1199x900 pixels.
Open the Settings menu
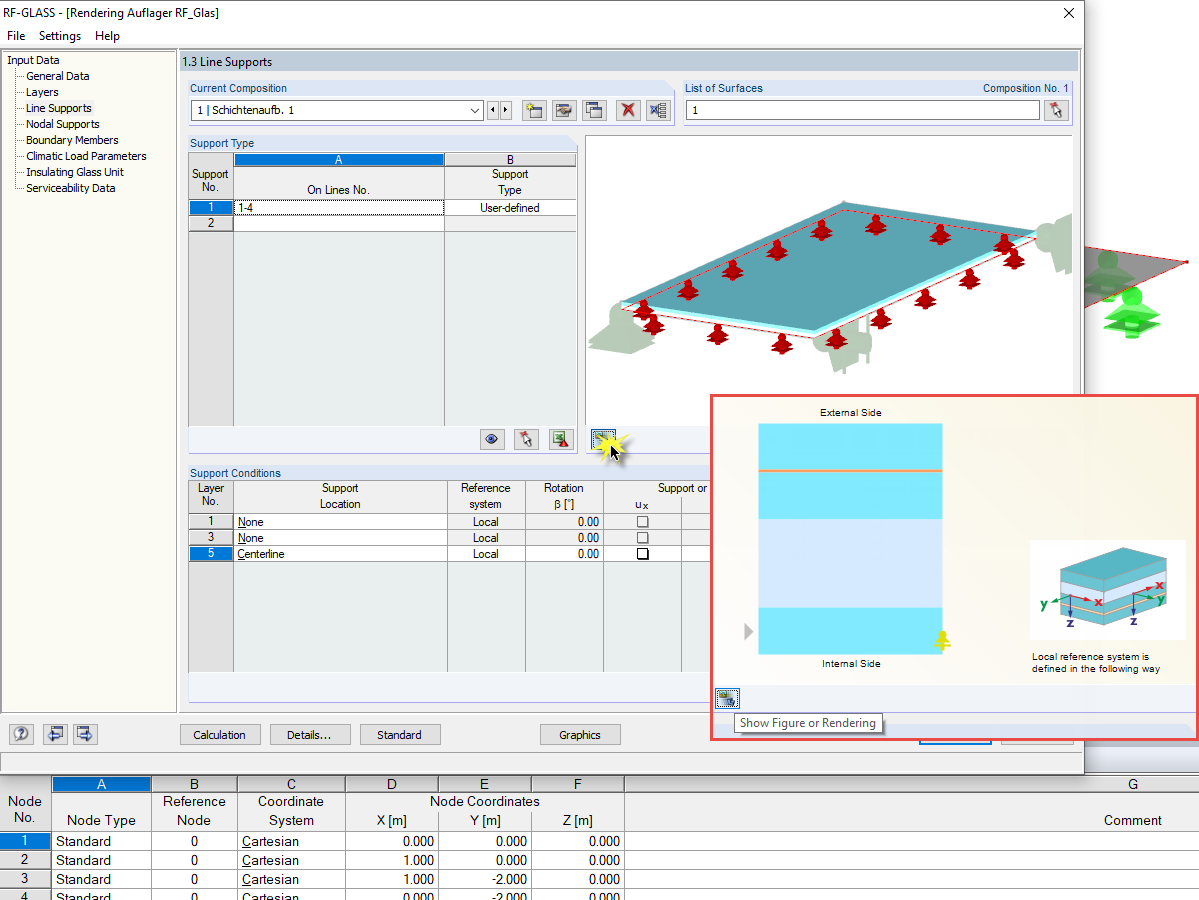(59, 35)
